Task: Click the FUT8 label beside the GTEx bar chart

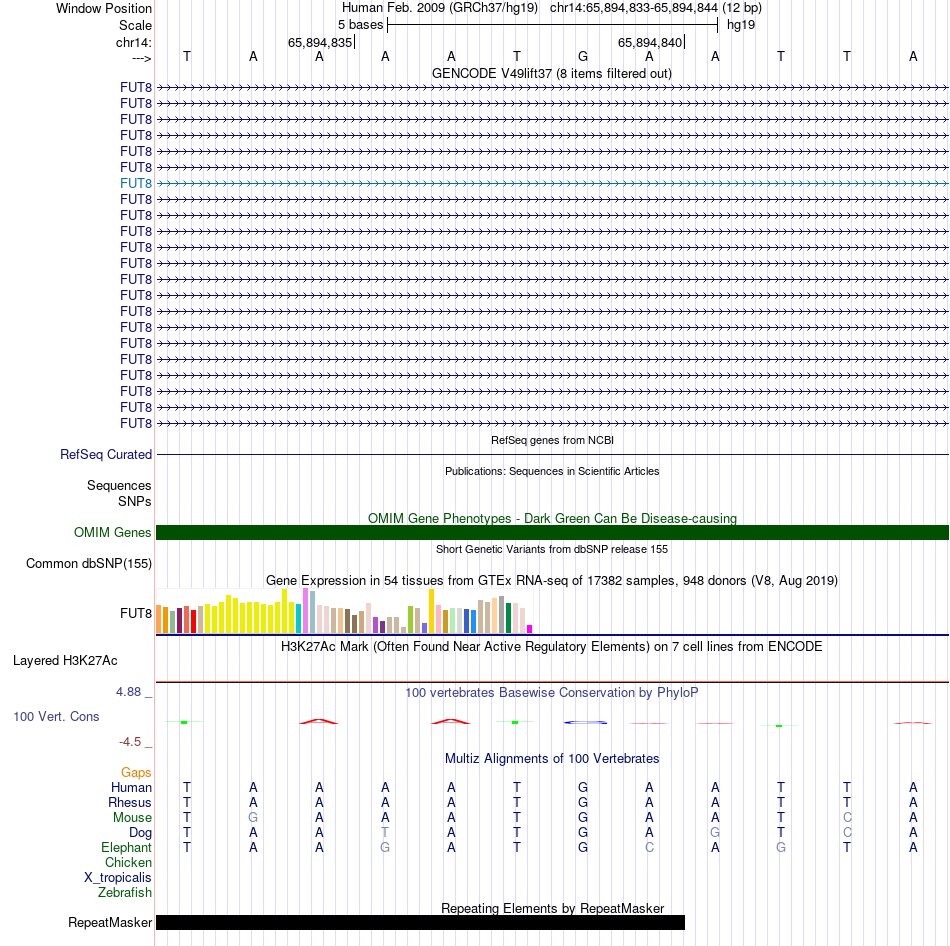Action: (136, 613)
